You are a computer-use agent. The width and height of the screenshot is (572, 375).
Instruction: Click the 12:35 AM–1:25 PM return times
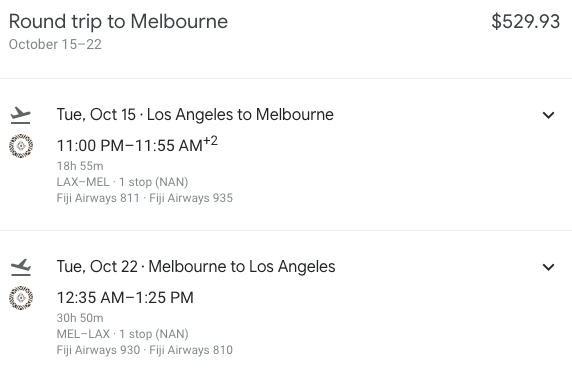(125, 298)
